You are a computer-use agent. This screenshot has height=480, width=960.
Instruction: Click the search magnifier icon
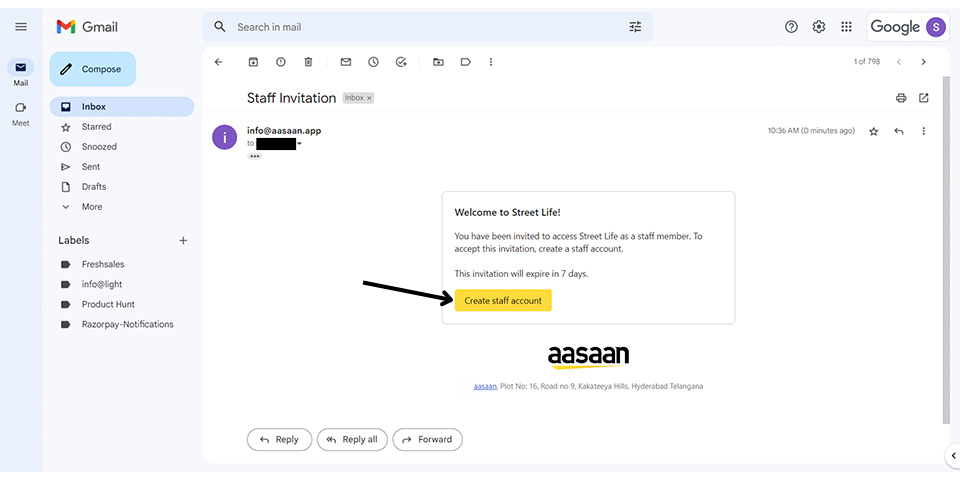click(220, 27)
